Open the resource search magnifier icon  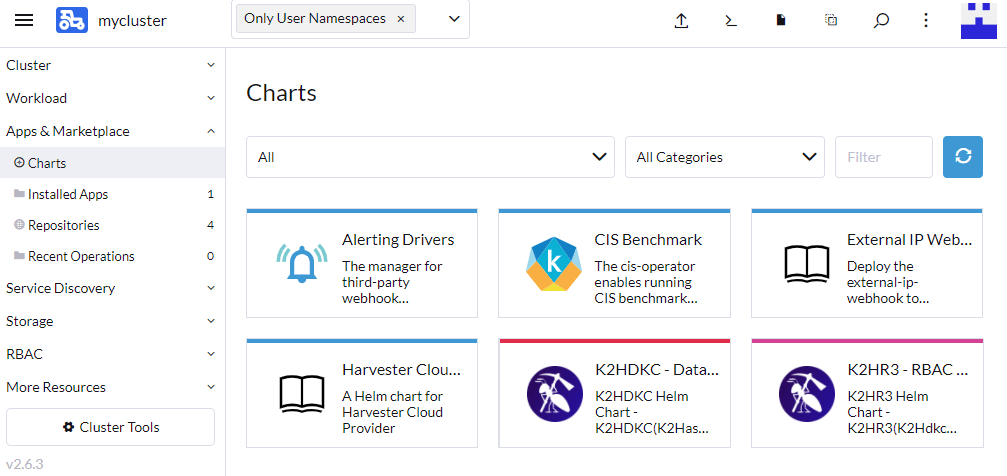[881, 20]
